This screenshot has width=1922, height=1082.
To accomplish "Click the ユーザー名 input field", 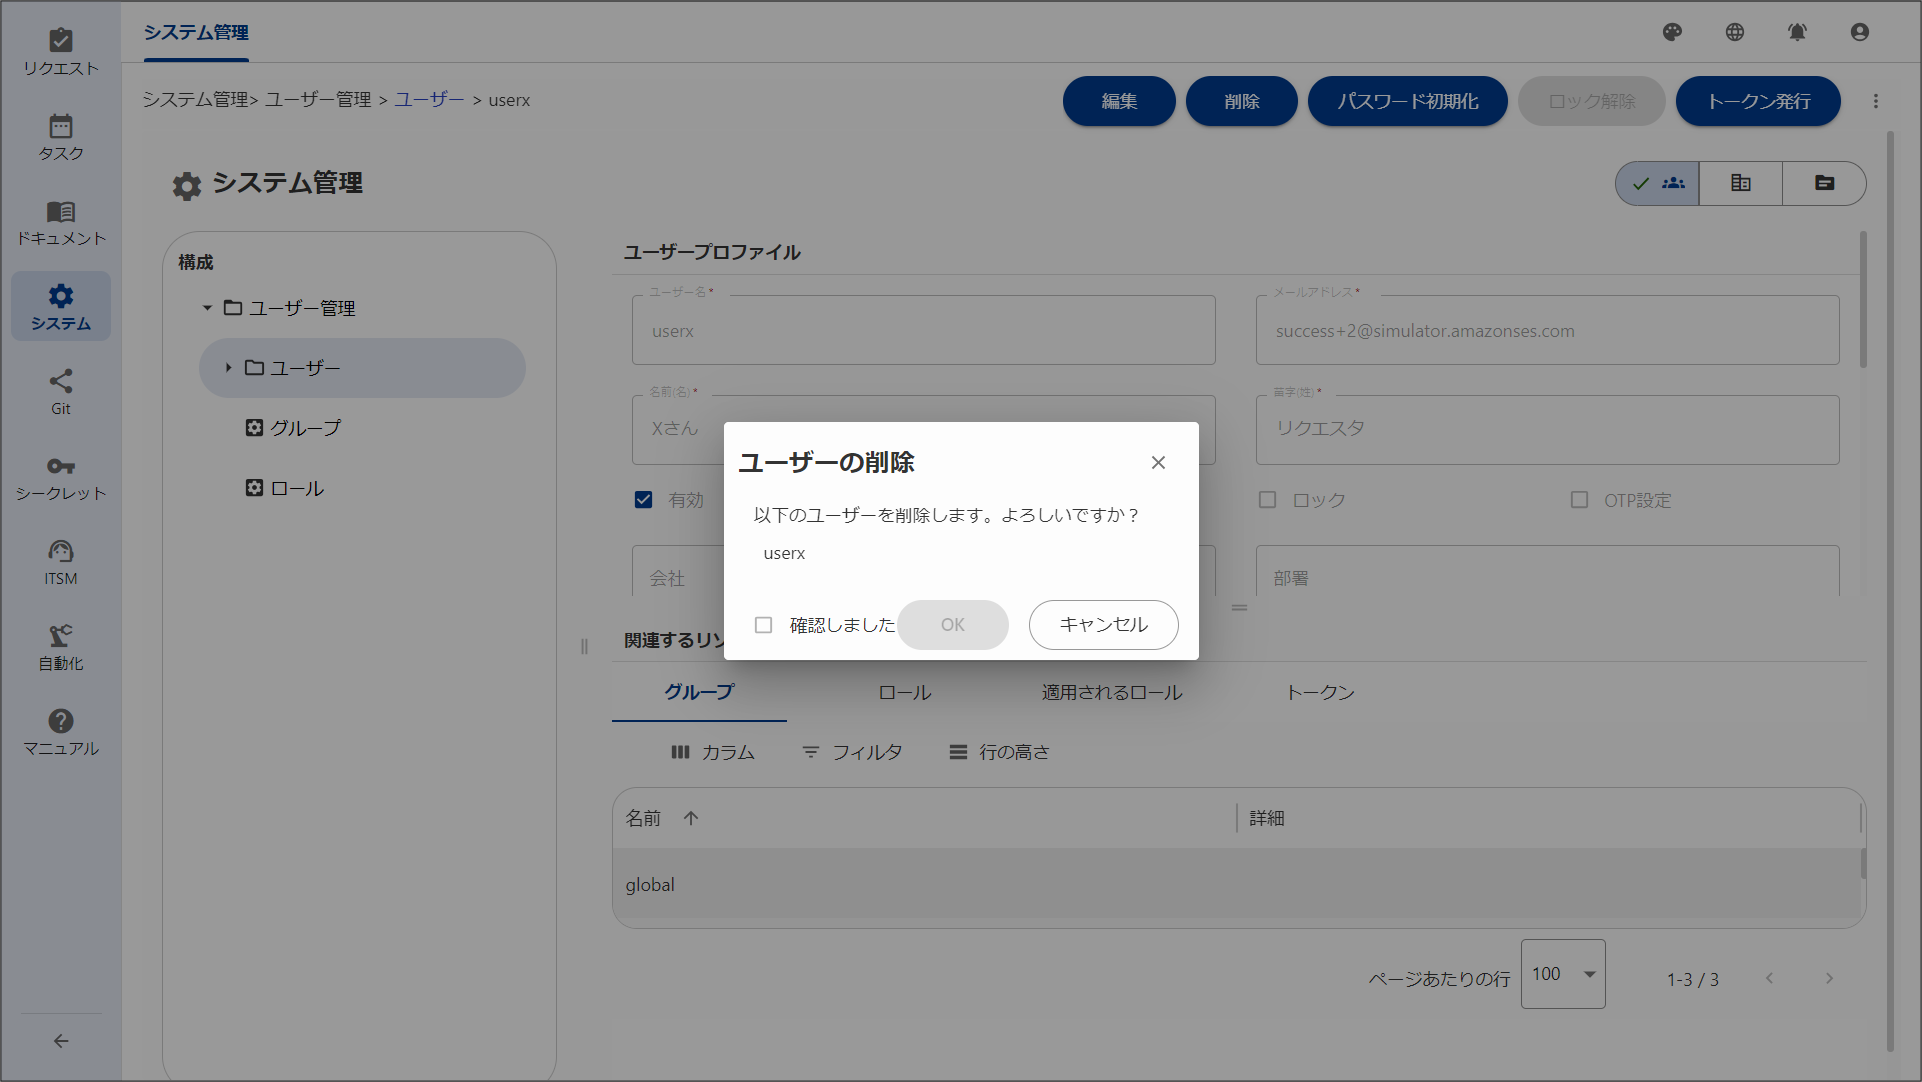I will (x=924, y=330).
